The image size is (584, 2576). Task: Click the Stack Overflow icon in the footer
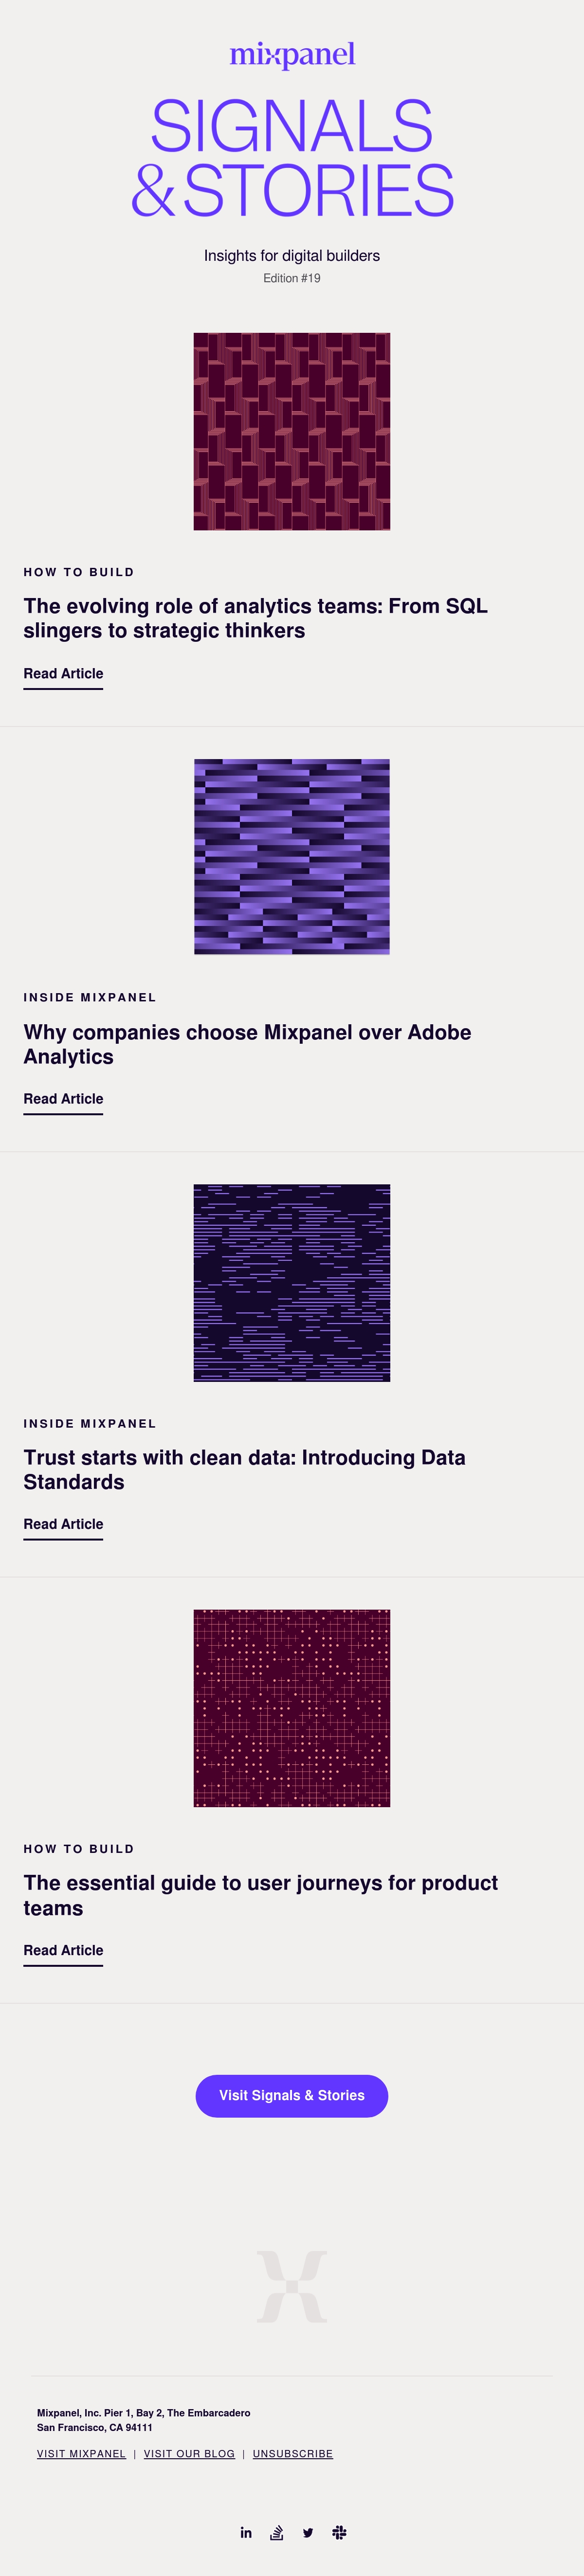pos(277,2532)
